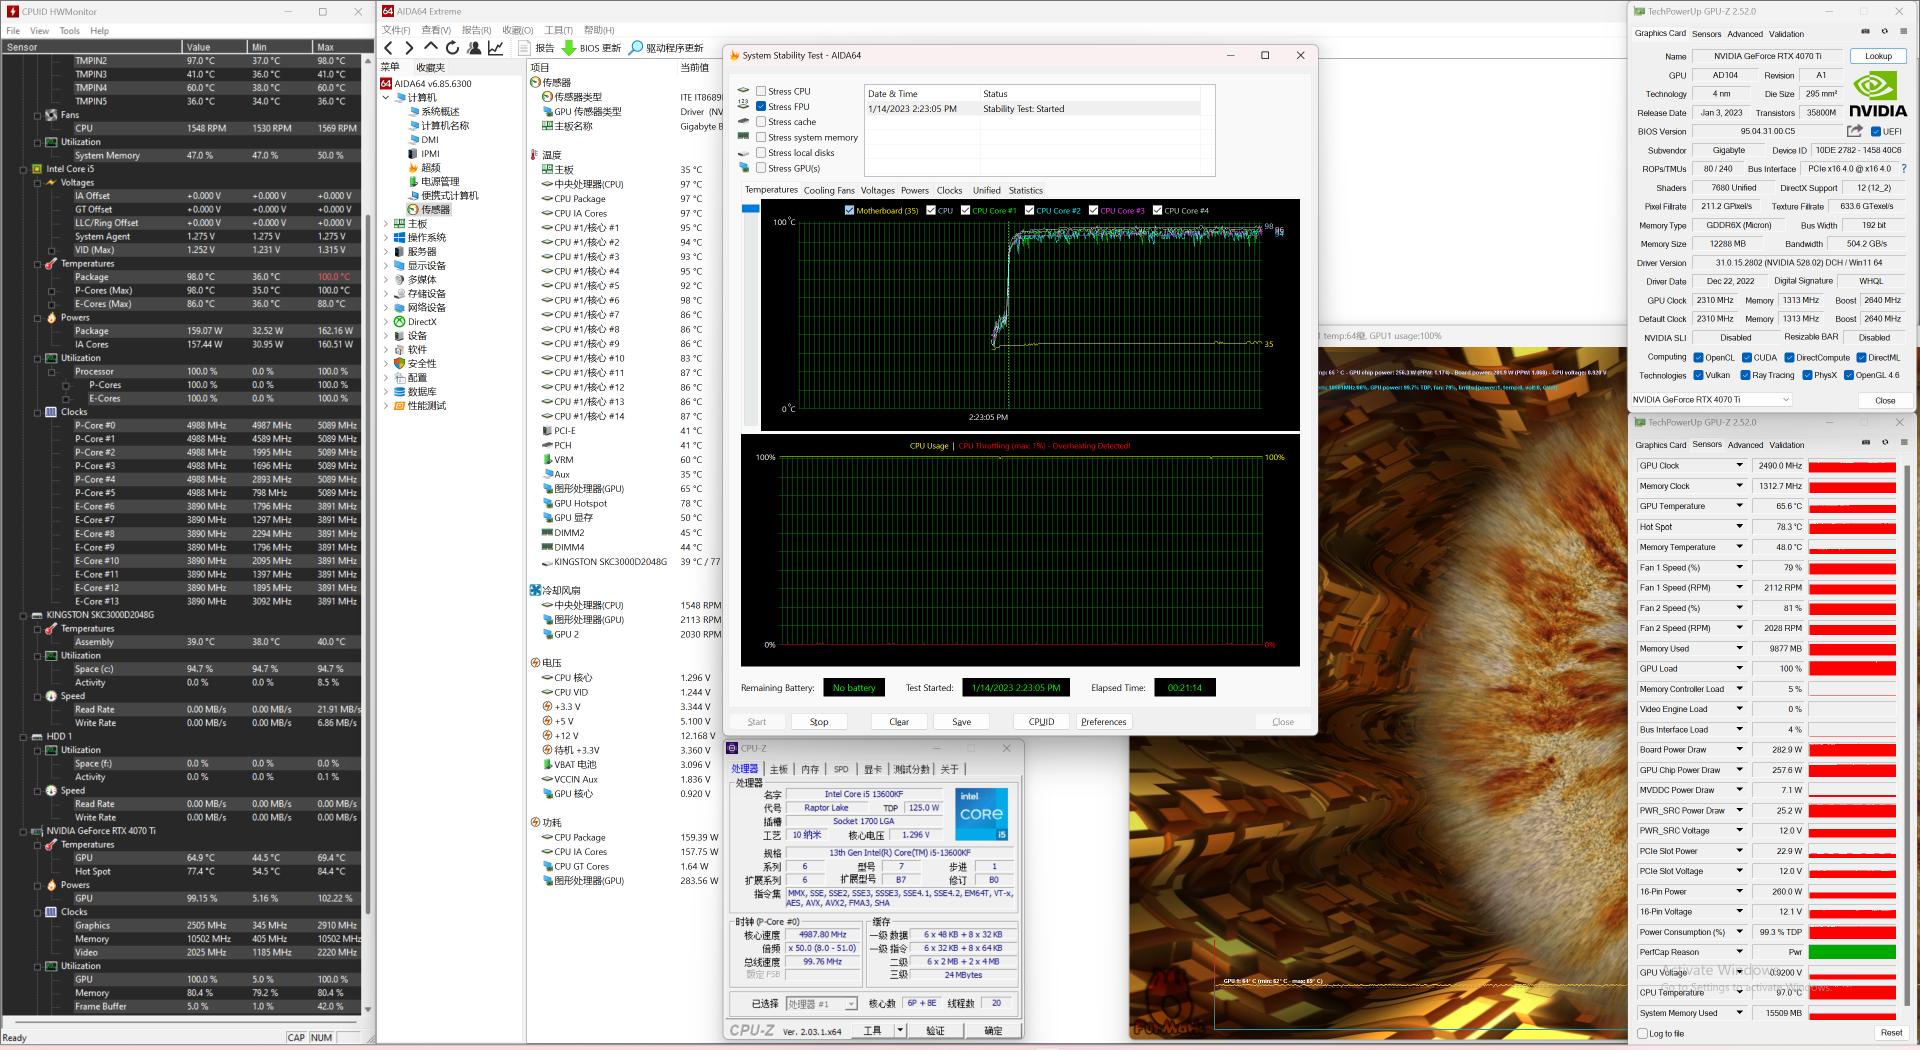Click the 驱动程序更新 magnifier icon

637,47
